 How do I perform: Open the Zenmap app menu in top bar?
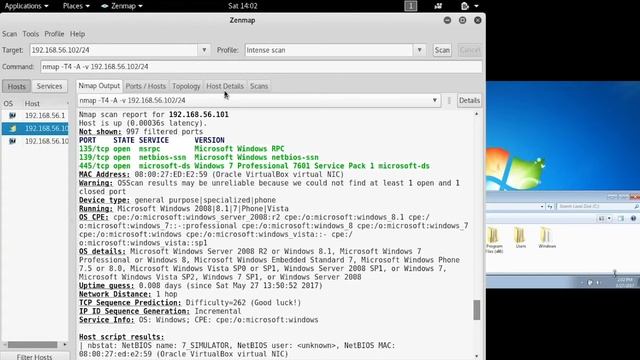(x=122, y=6)
